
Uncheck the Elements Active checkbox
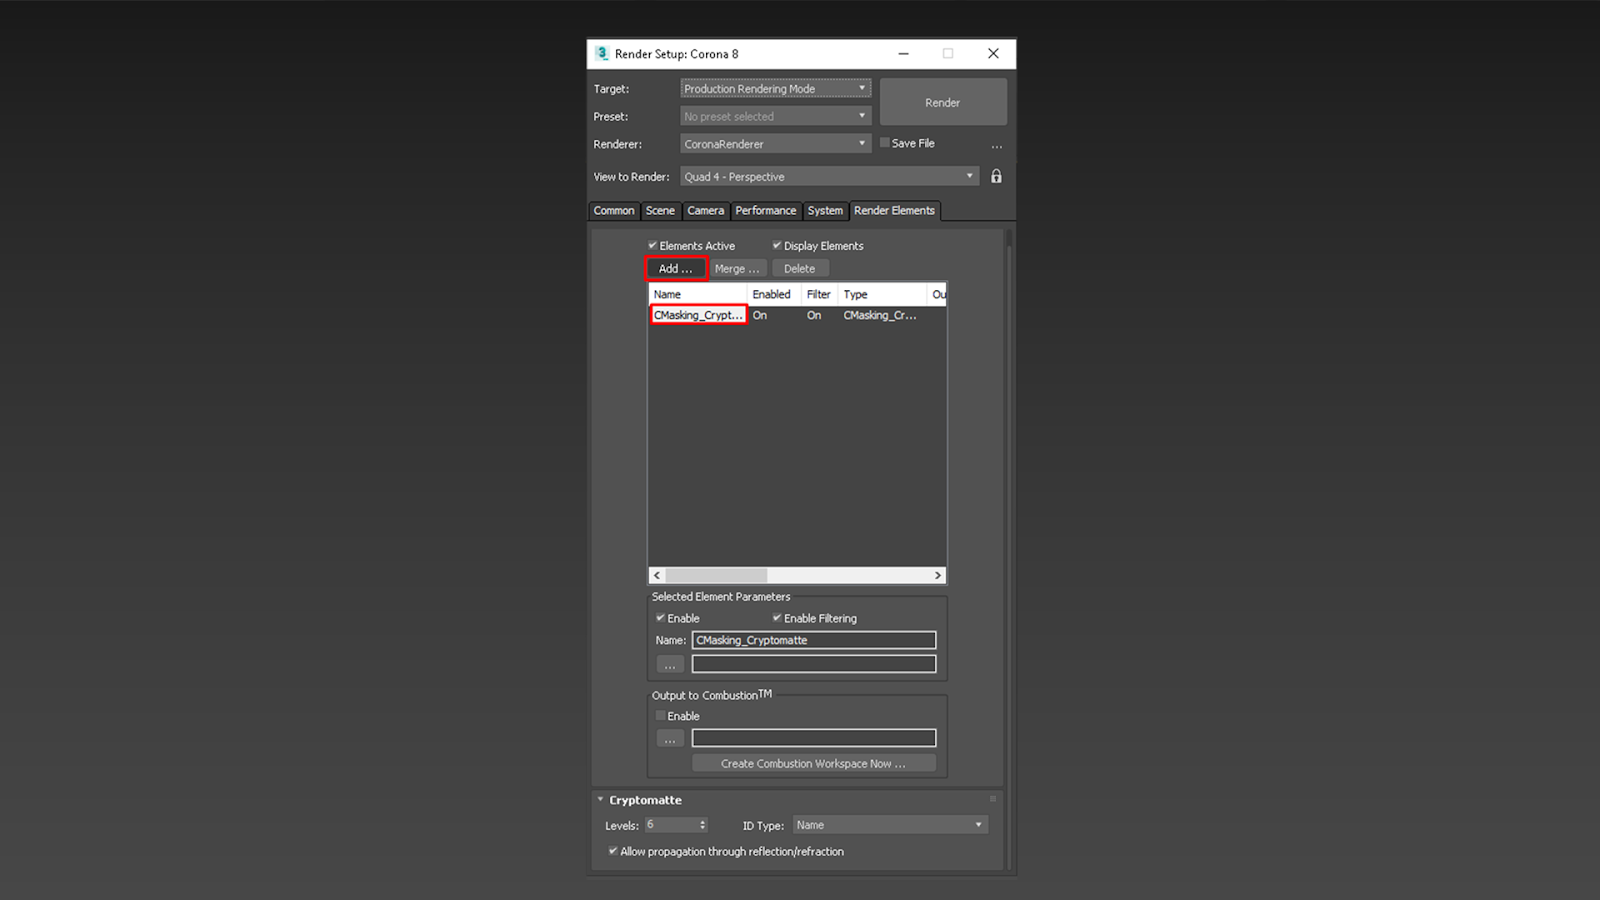(653, 245)
